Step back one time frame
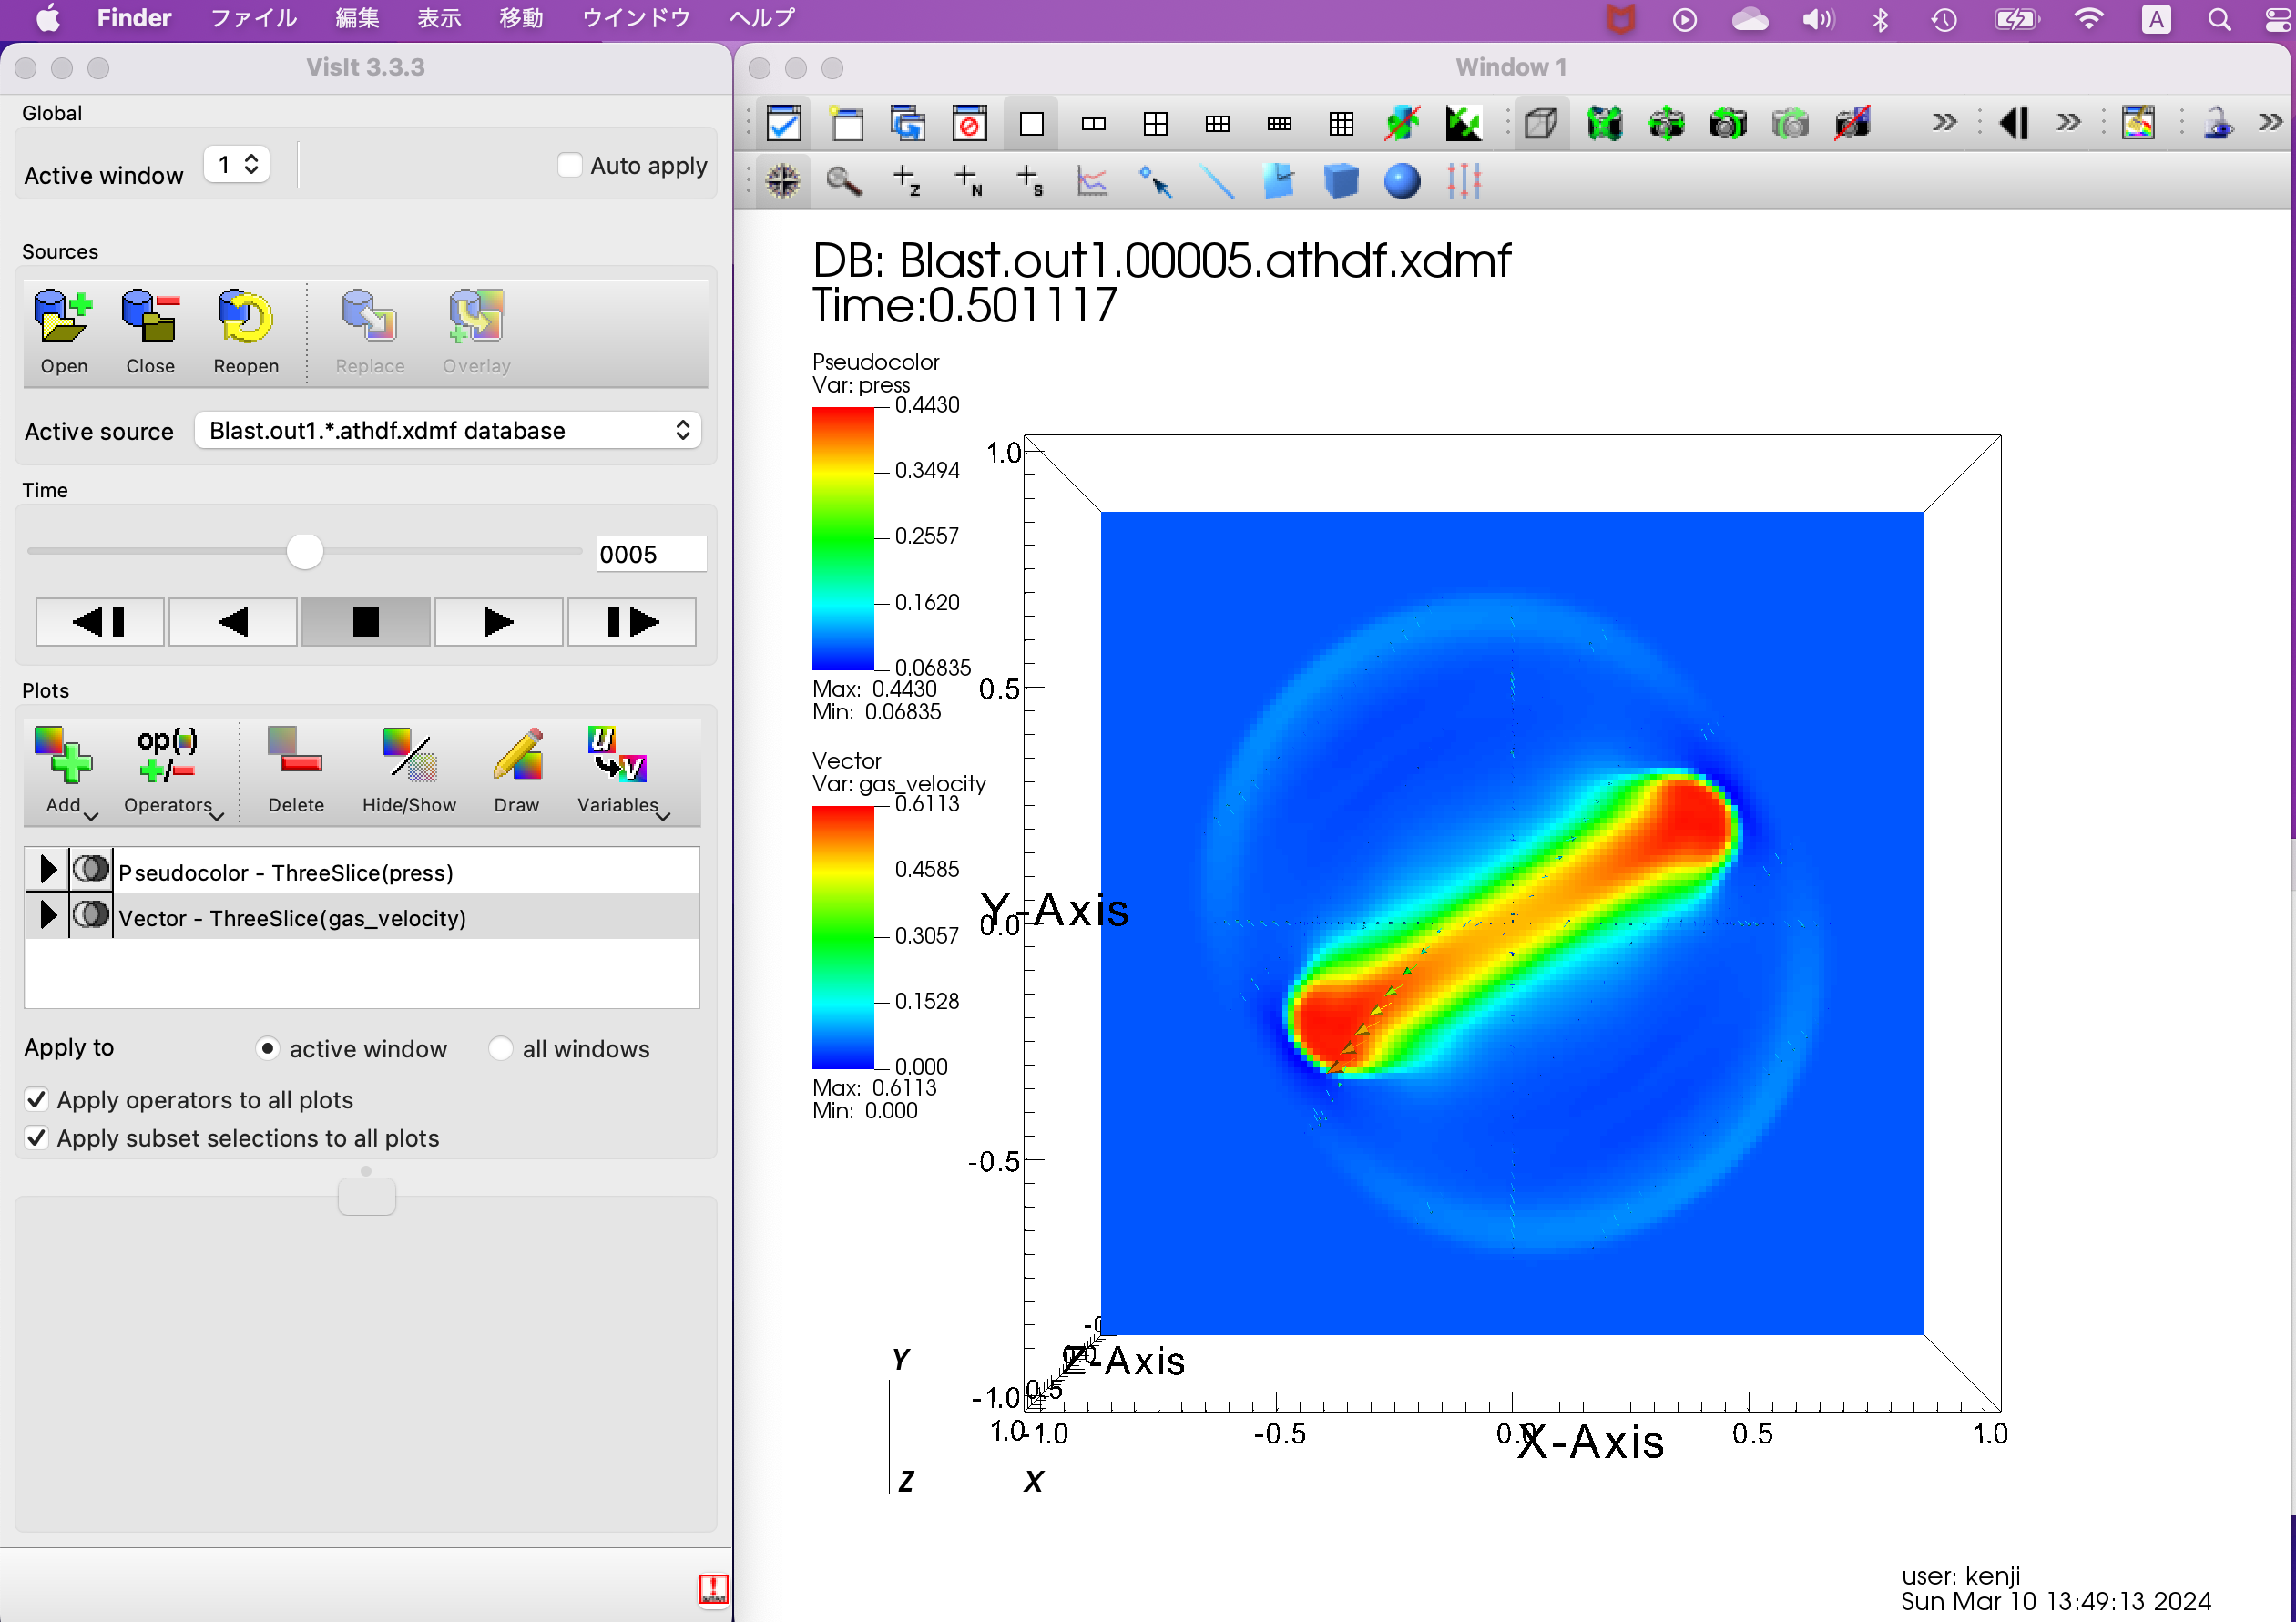2296x1622 pixels. point(100,622)
